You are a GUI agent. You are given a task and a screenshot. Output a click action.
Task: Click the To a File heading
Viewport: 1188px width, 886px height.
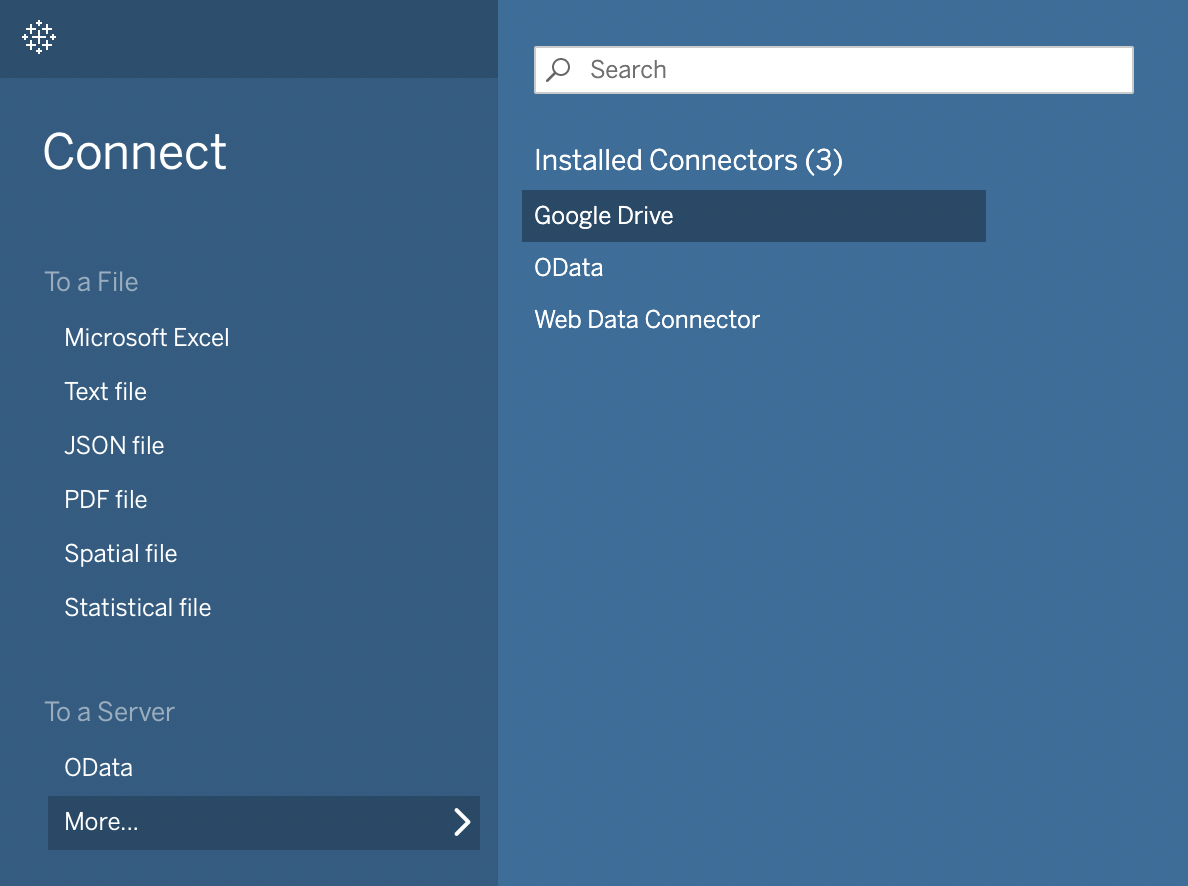pyautogui.click(x=91, y=282)
